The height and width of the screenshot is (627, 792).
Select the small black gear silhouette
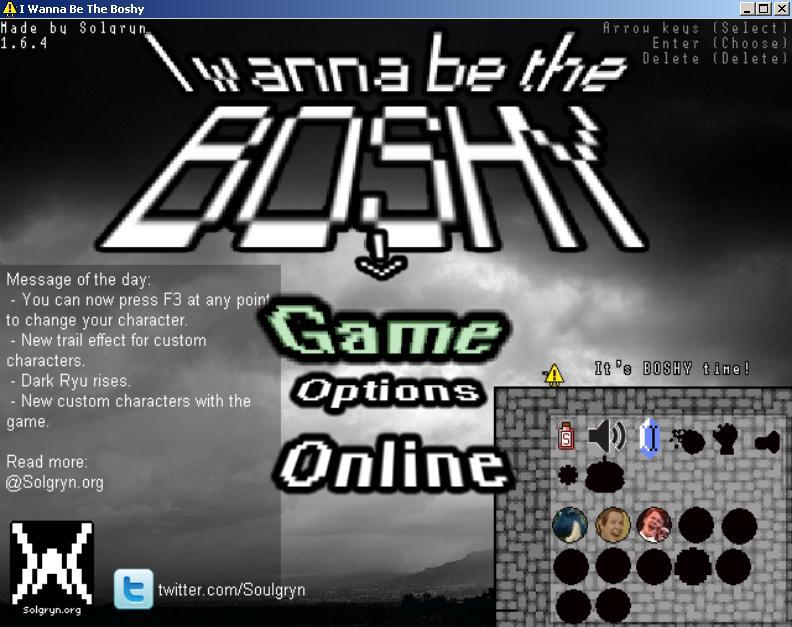coord(568,475)
